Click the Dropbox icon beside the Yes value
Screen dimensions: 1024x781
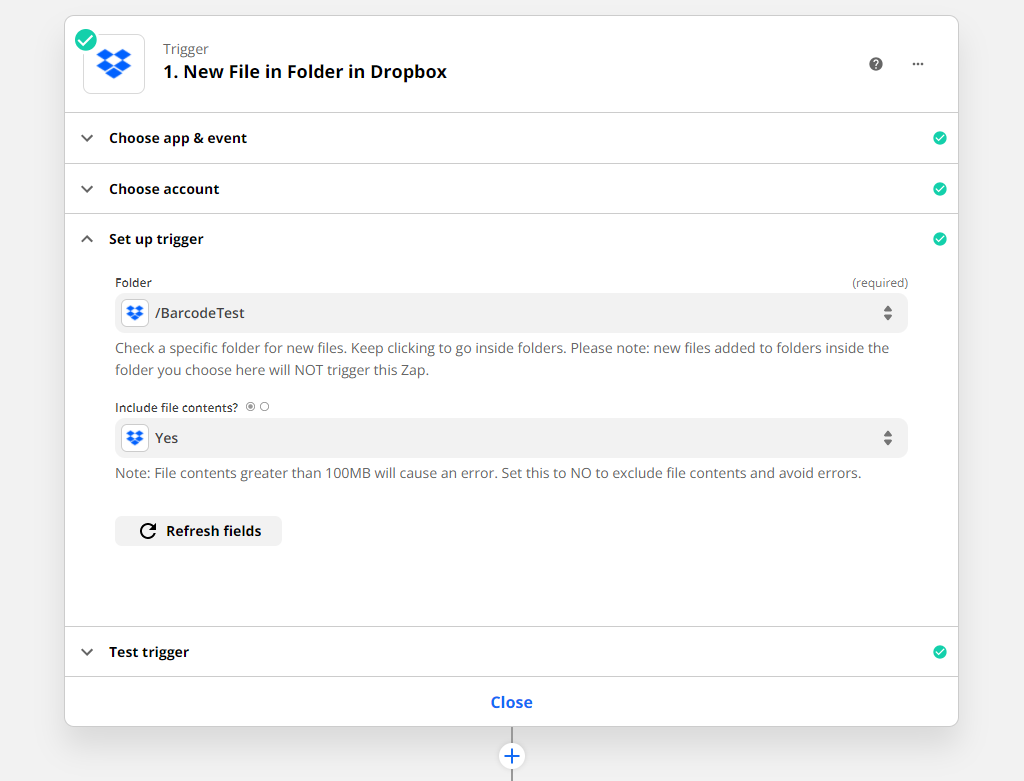point(135,438)
